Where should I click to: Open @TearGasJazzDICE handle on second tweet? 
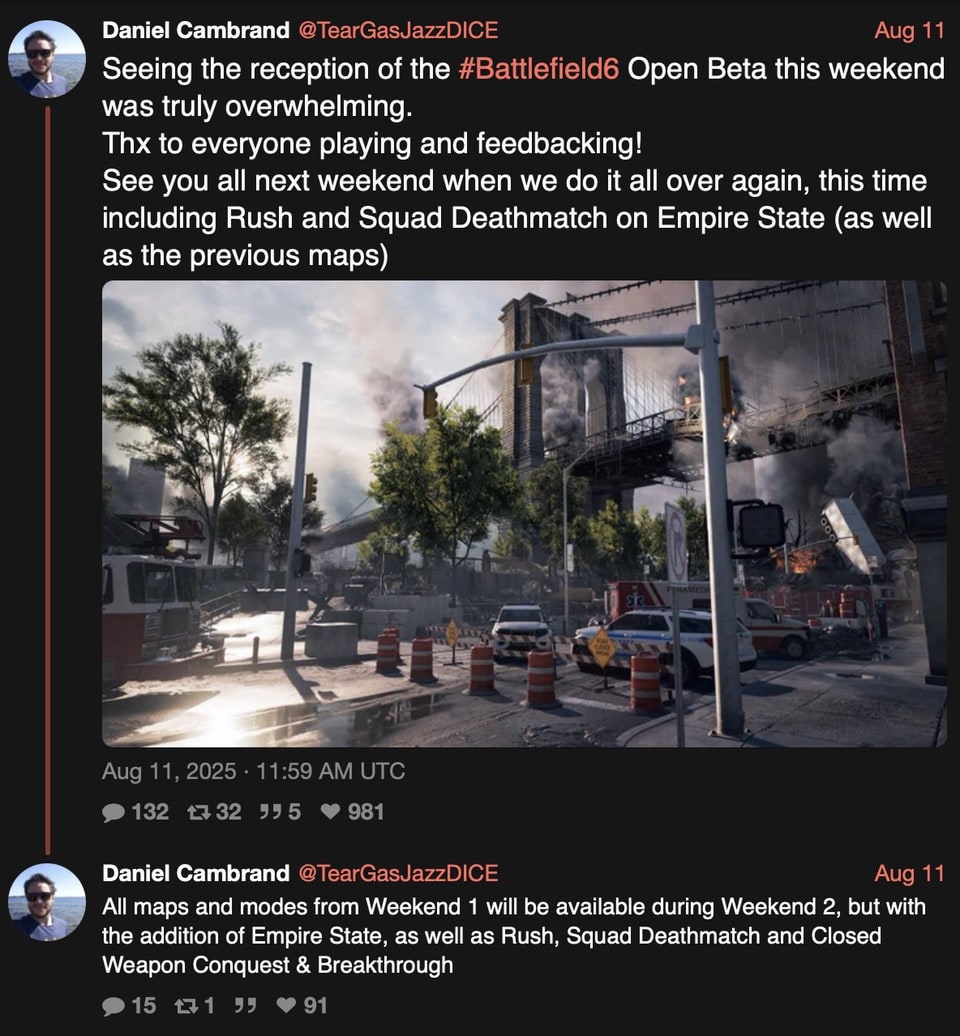[x=398, y=873]
